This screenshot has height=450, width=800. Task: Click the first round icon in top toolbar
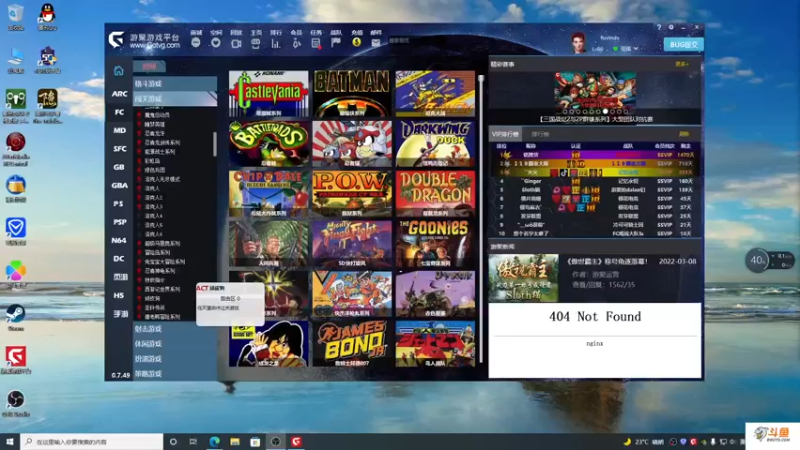(196, 43)
